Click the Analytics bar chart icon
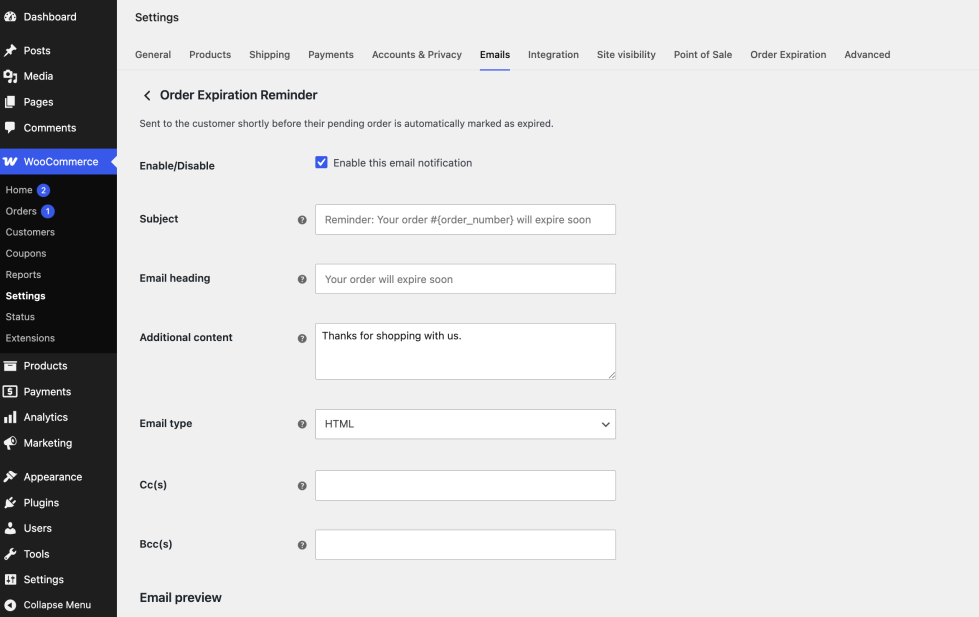Image resolution: width=979 pixels, height=617 pixels. pos(10,417)
